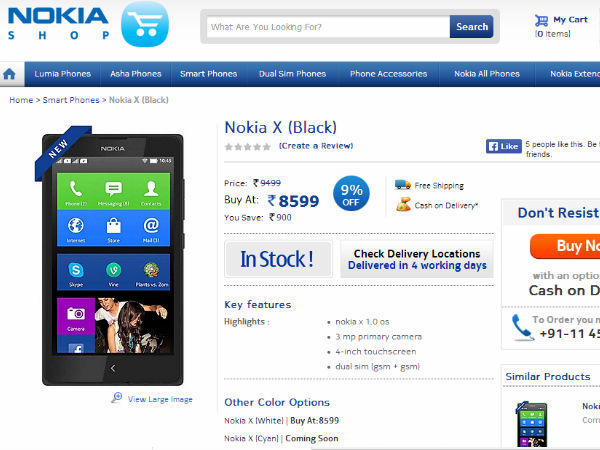Click the Search button
This screenshot has width=600, height=450.
tap(471, 26)
